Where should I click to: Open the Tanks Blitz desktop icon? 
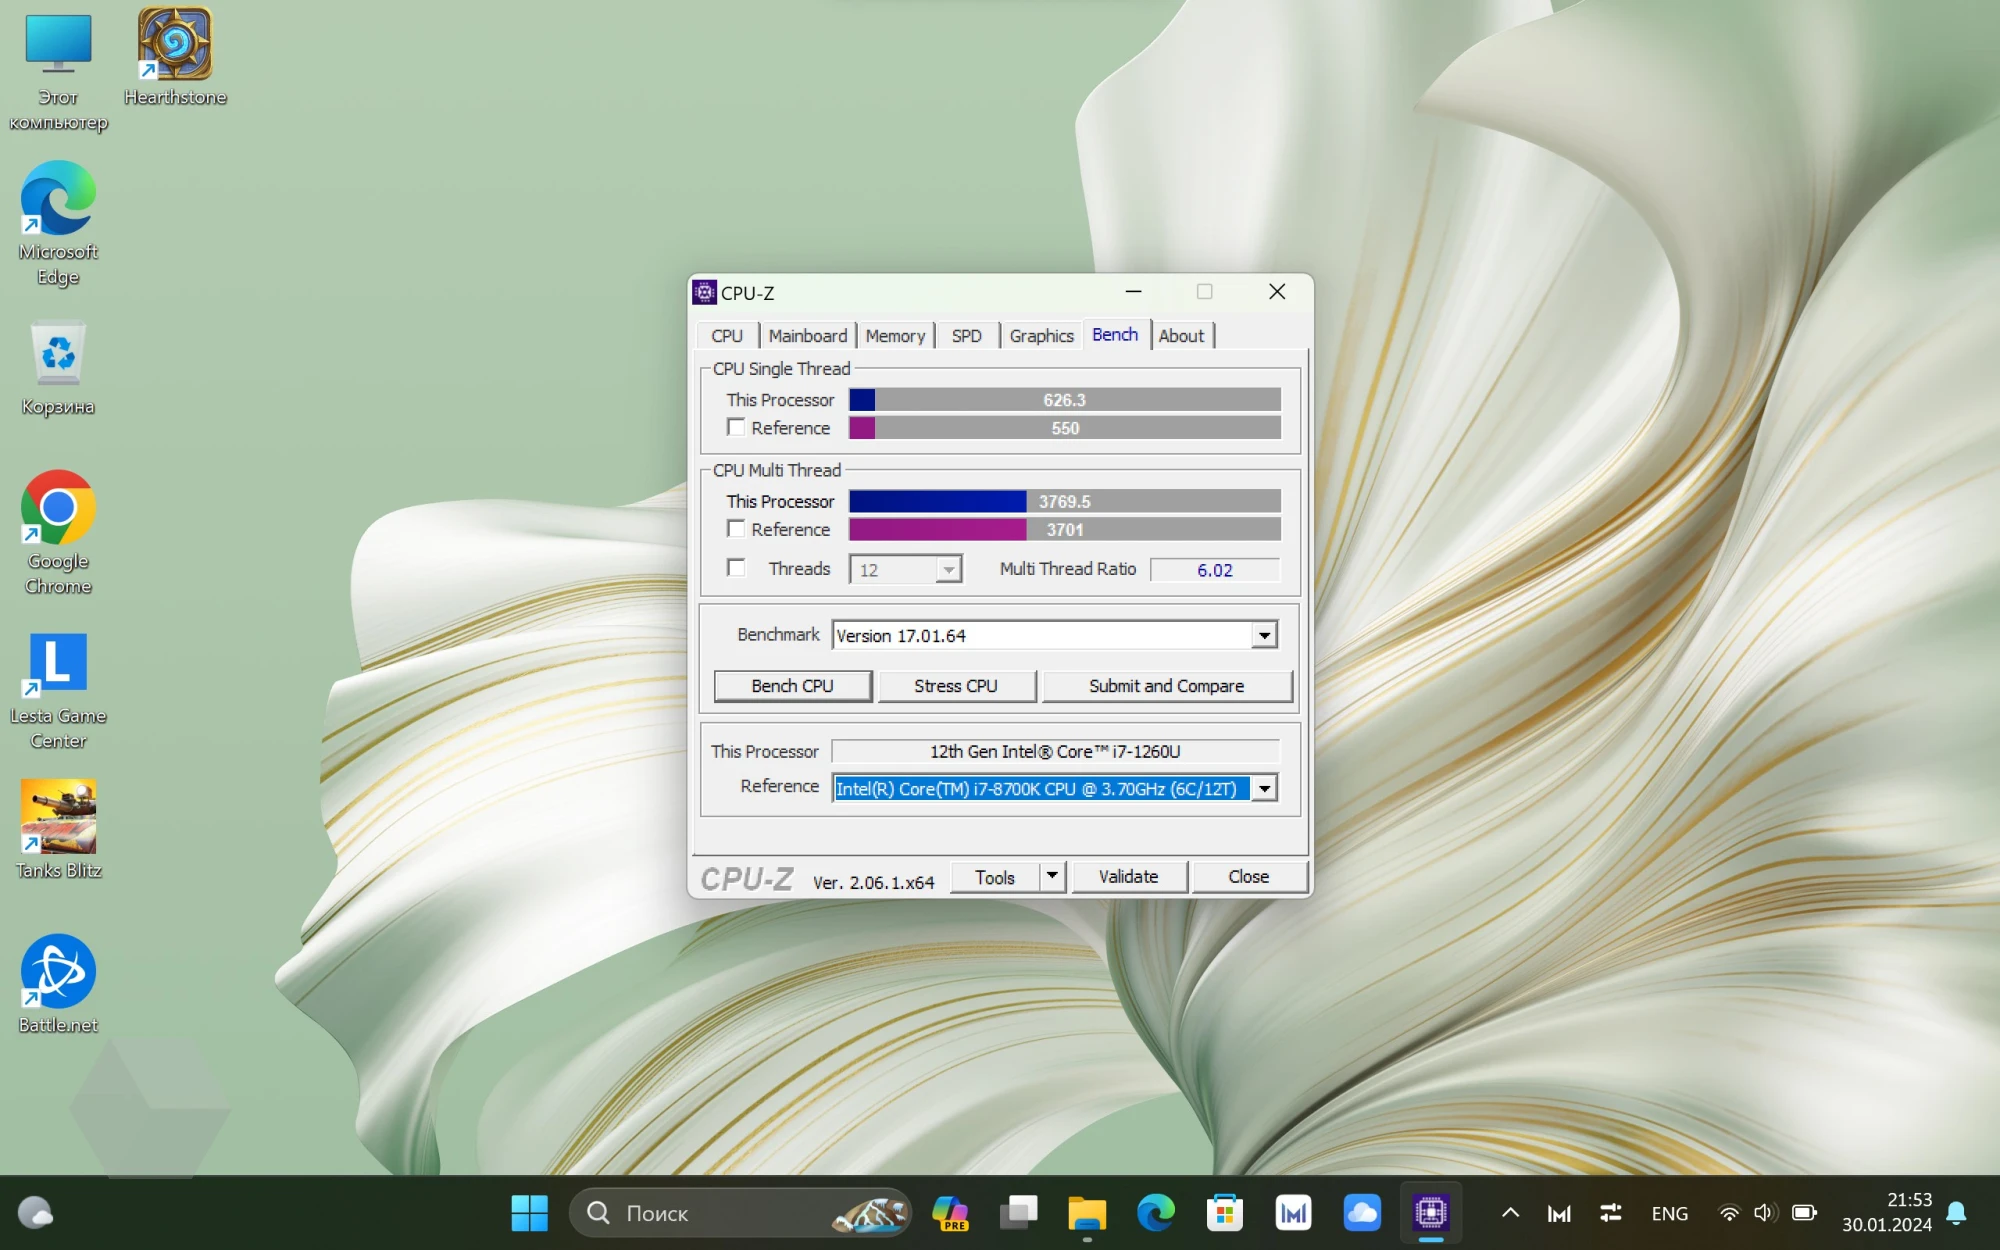[58, 828]
